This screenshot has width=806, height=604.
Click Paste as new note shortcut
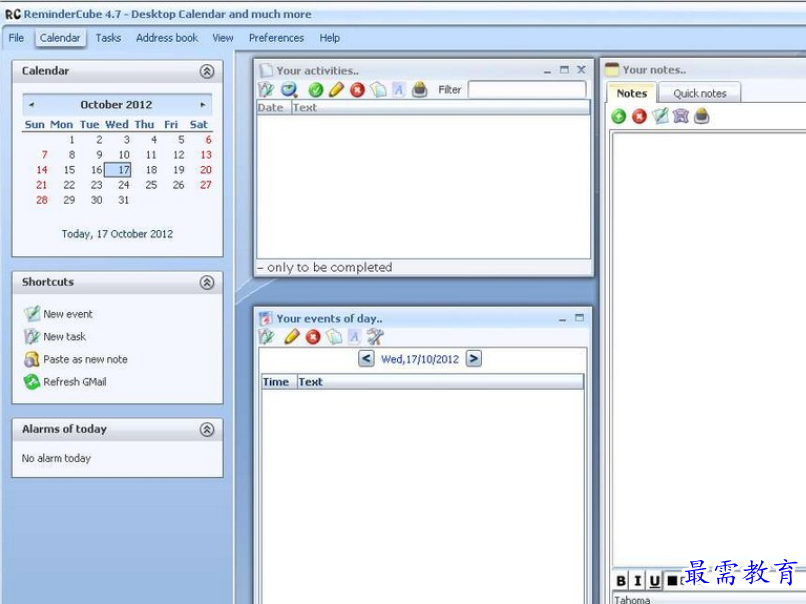(85, 359)
